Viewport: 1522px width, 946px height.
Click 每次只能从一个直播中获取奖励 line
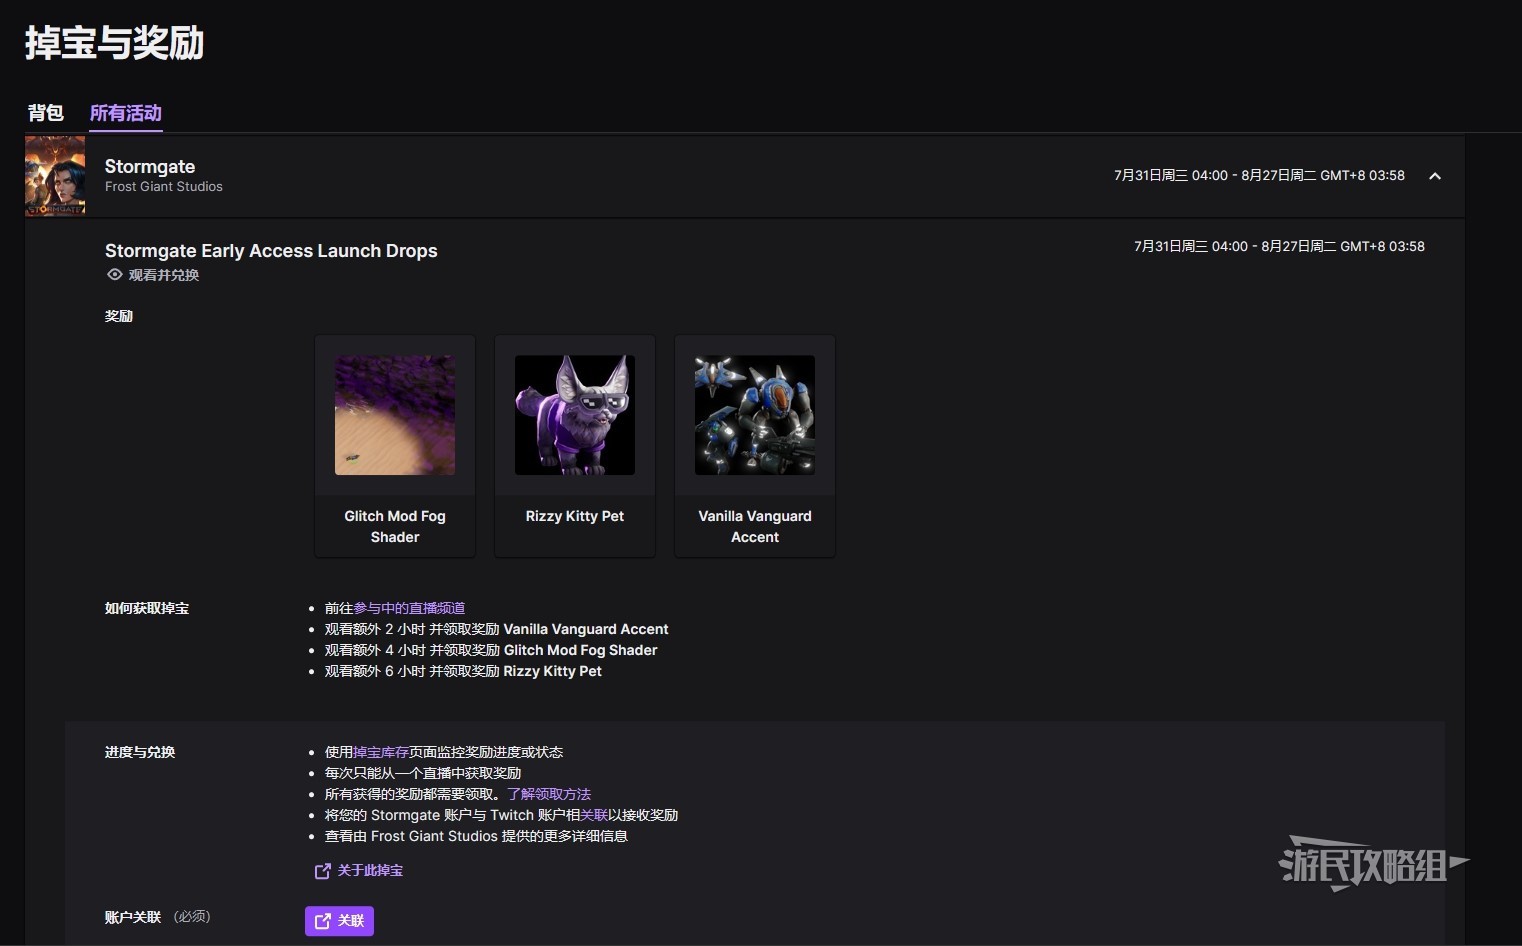click(x=423, y=773)
